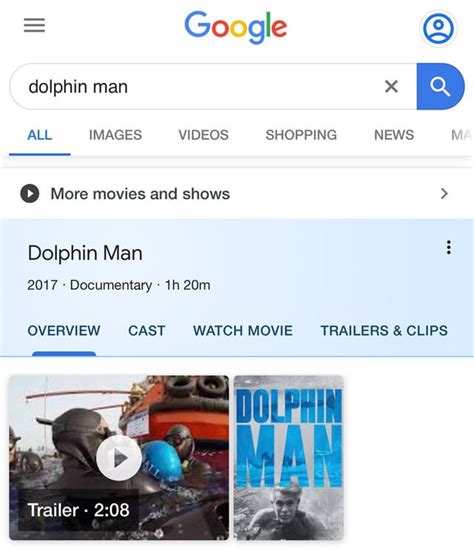474x551 pixels.
Task: Clear the search text with the X icon
Action: tap(391, 86)
